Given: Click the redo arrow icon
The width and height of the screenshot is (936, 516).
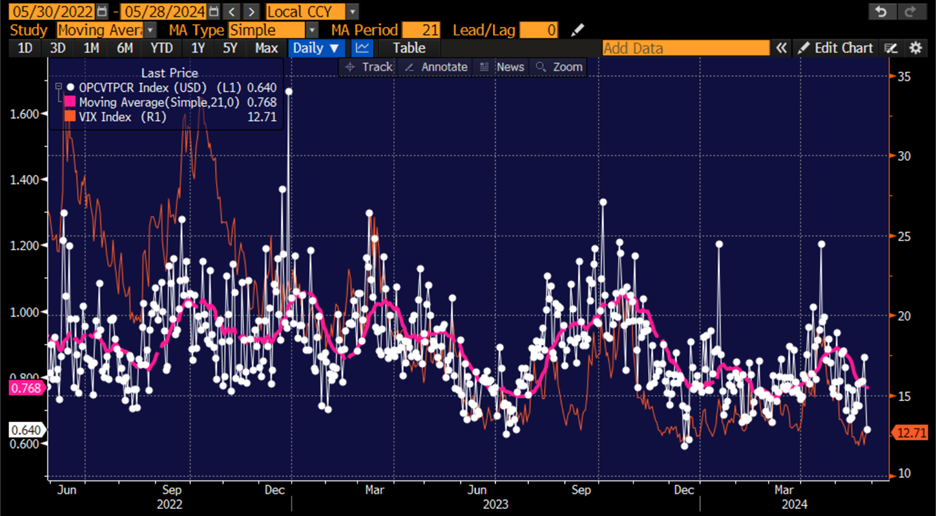Looking at the screenshot, I should 908,11.
